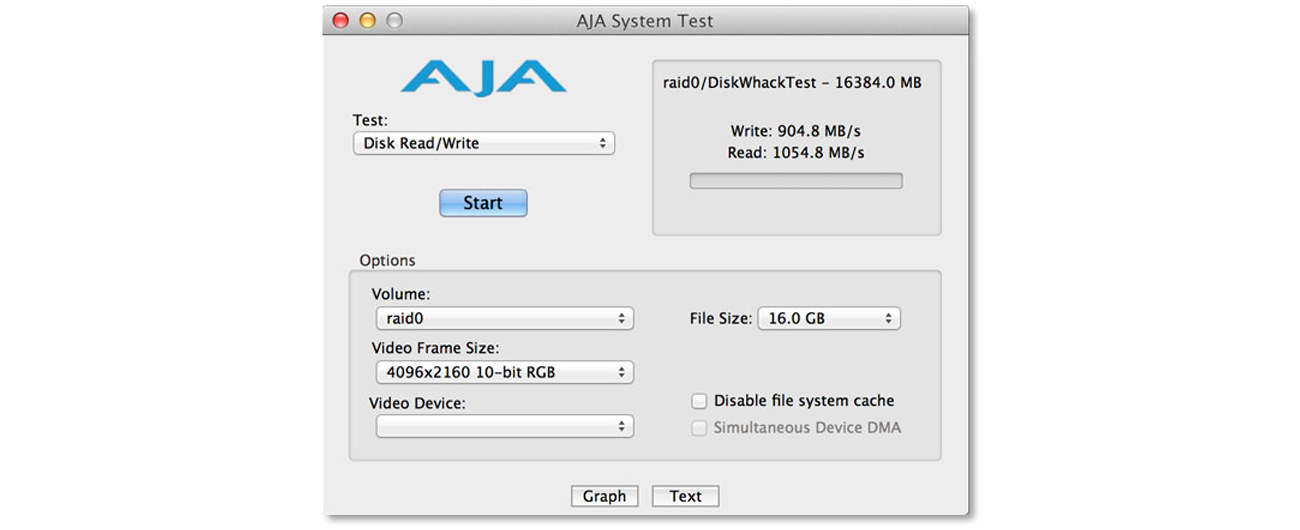Click the AJA logo
The image size is (1300, 530).
pos(483,77)
